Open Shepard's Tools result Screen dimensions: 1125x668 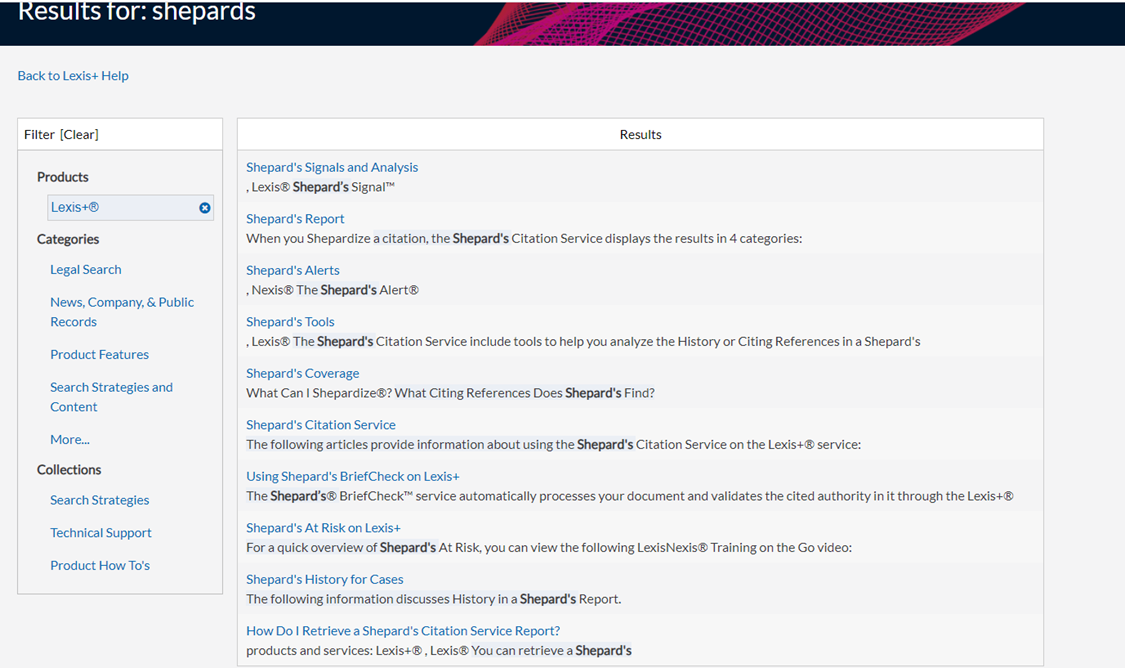click(x=290, y=321)
